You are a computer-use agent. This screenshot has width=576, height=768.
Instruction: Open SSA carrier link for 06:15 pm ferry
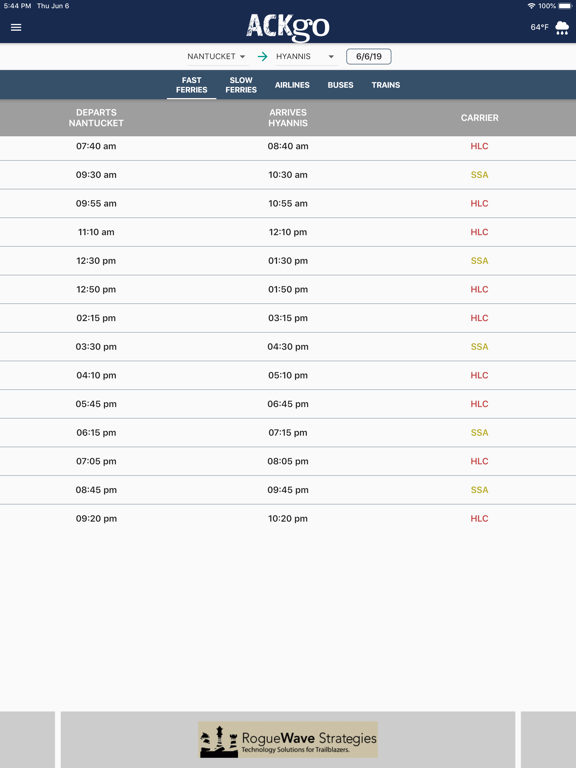pyautogui.click(x=480, y=432)
